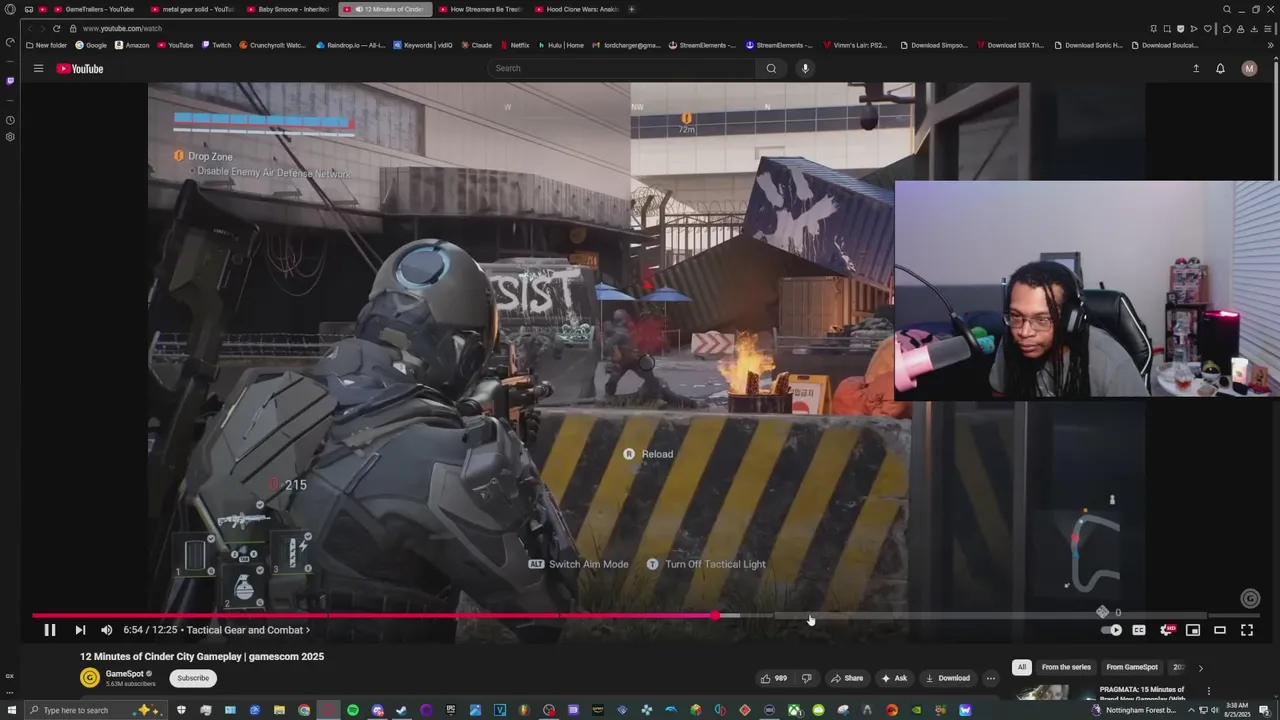Click the YouTube search field
Image resolution: width=1280 pixels, height=720 pixels.
pyautogui.click(x=622, y=68)
